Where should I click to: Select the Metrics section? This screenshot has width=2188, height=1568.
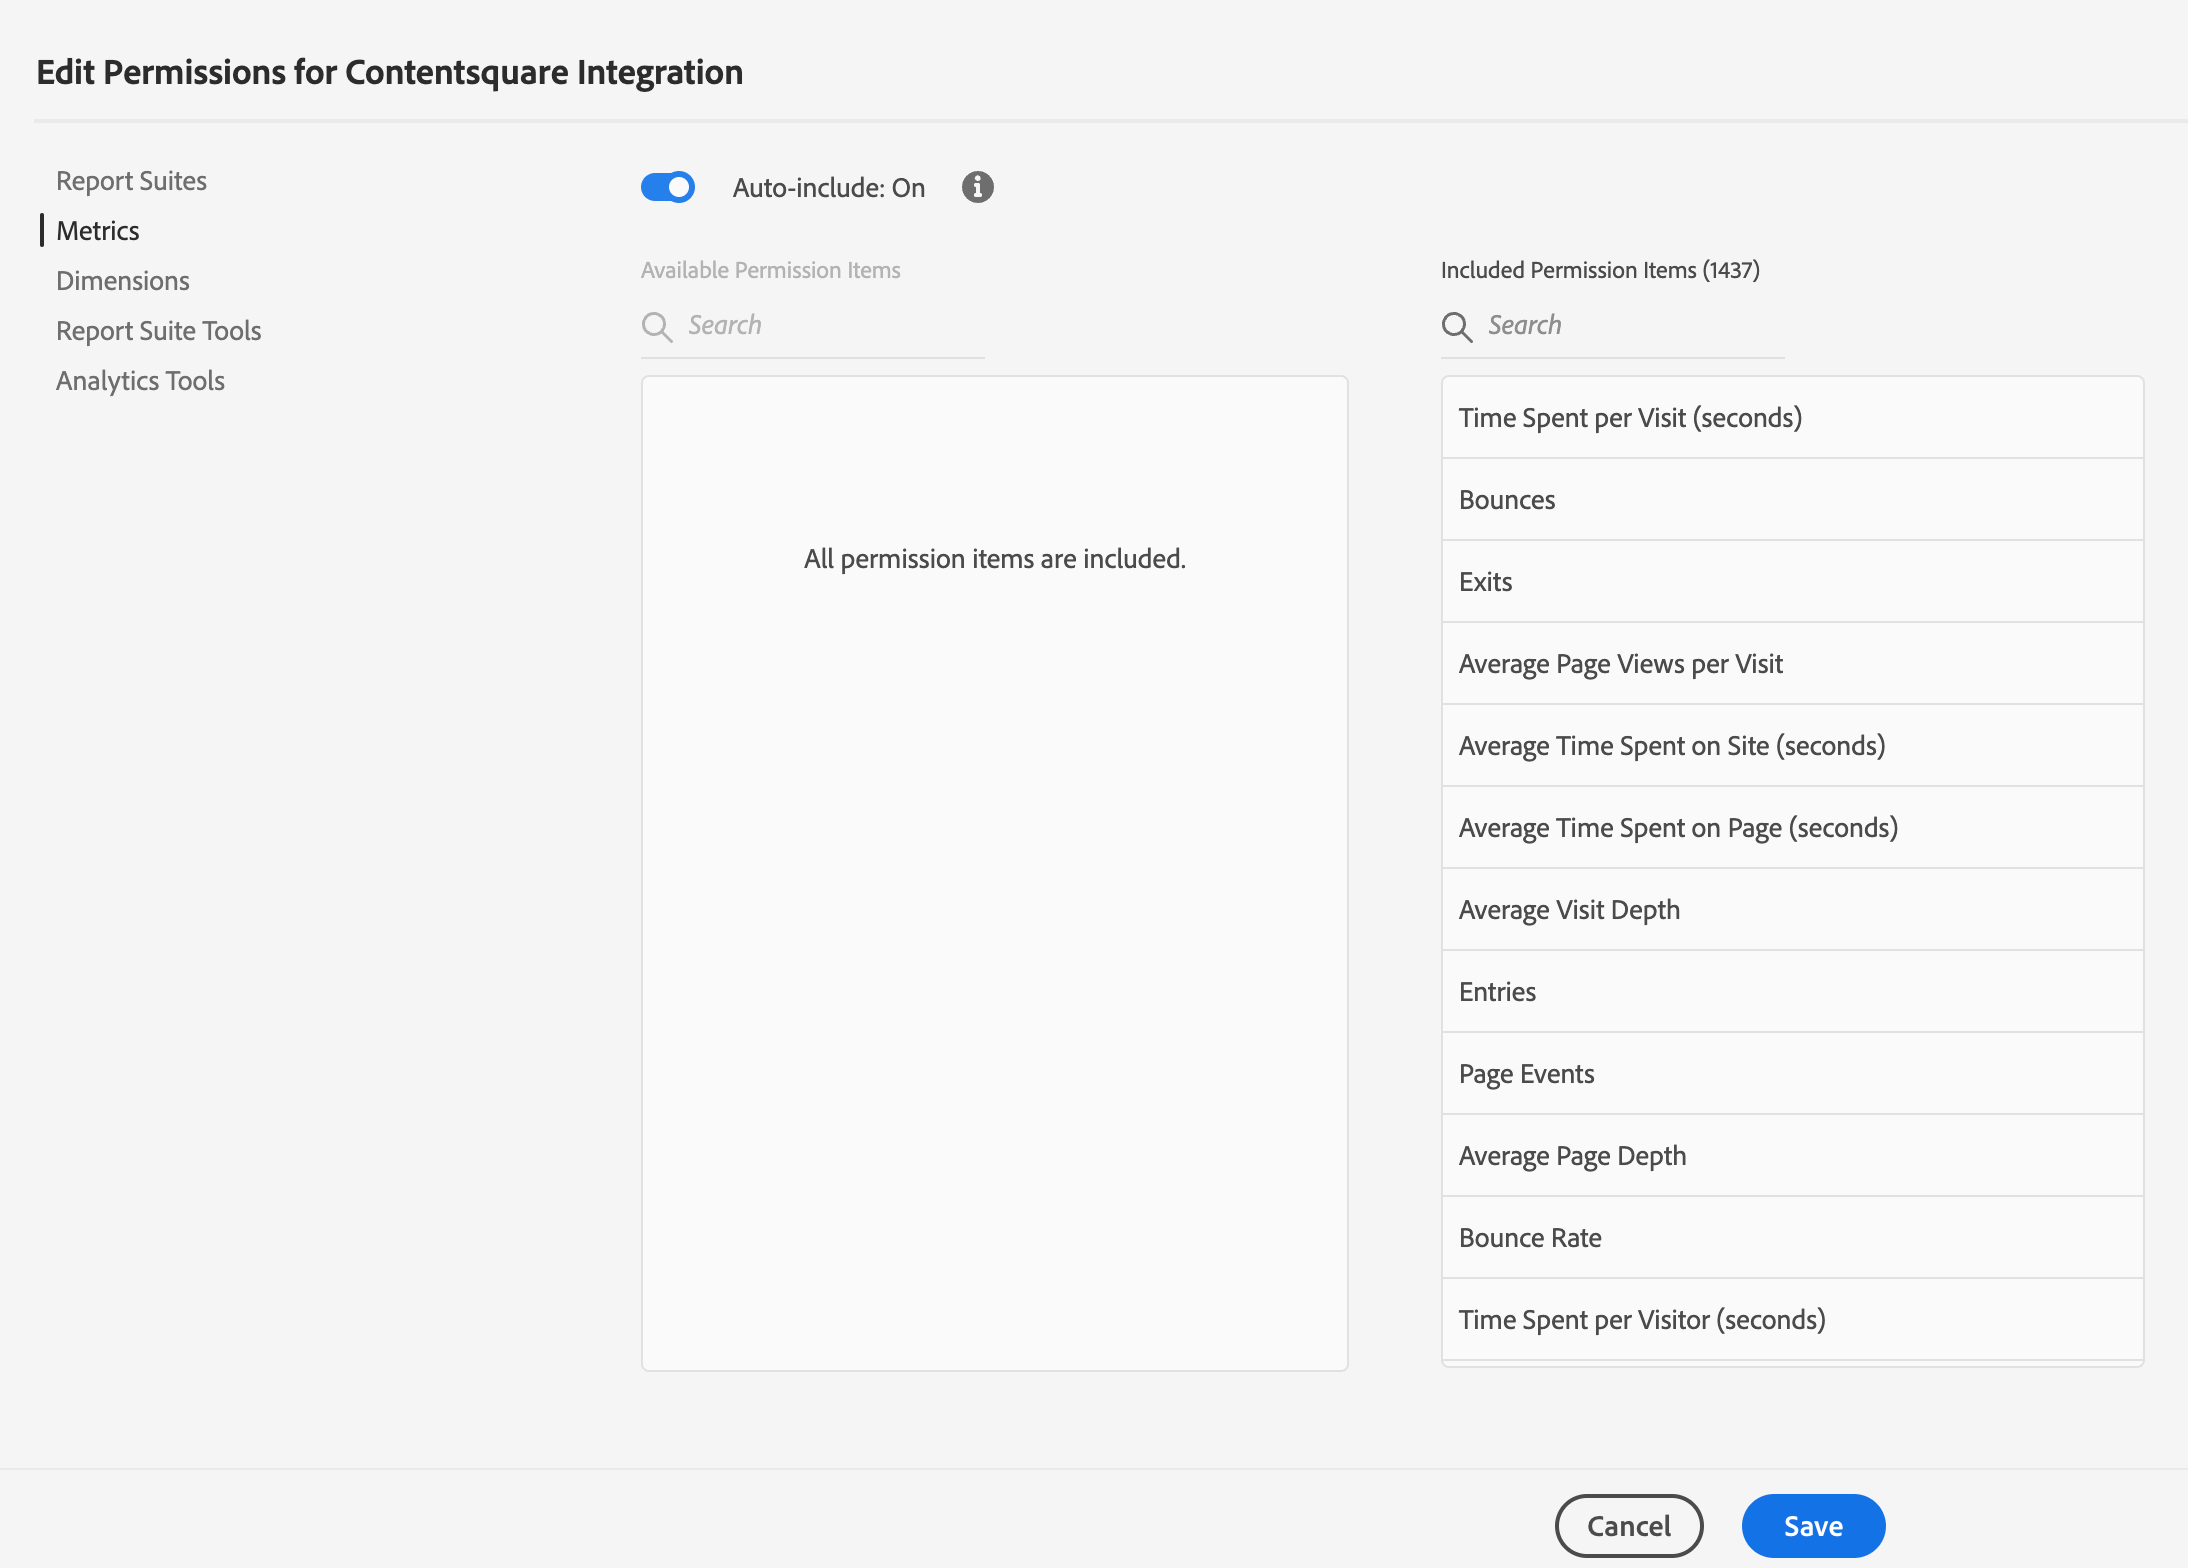(x=98, y=231)
